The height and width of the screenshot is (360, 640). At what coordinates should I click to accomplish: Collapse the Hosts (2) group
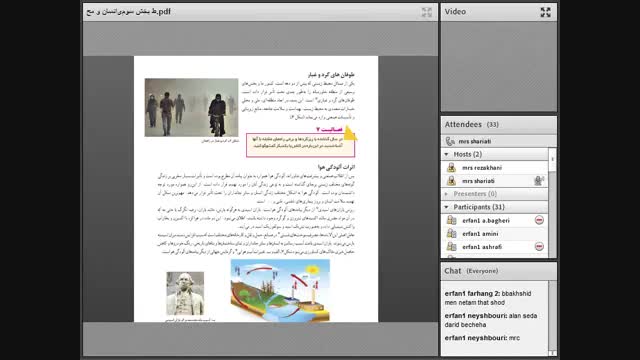(447, 154)
